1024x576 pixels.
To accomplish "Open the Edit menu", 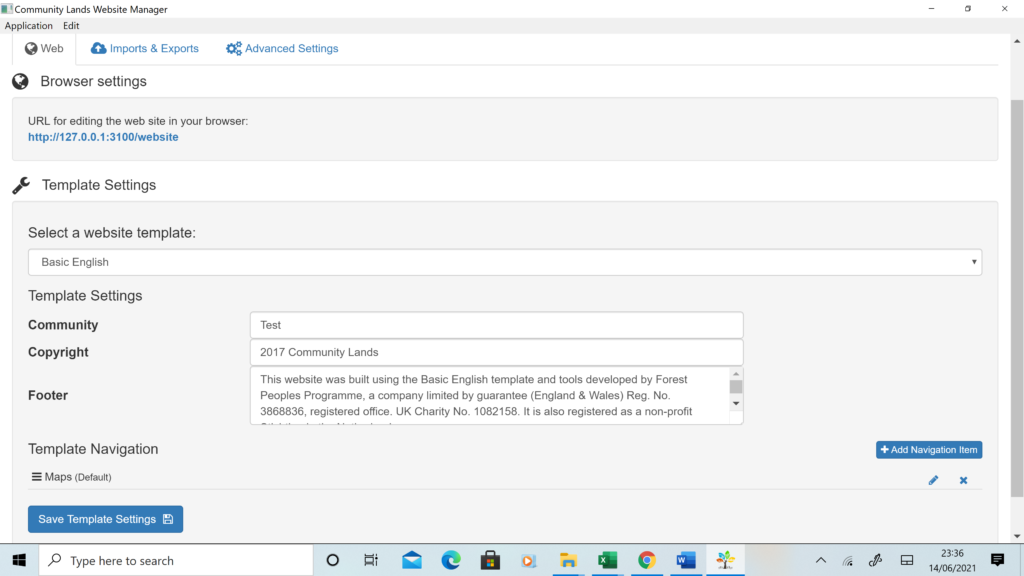I will click(x=71, y=26).
